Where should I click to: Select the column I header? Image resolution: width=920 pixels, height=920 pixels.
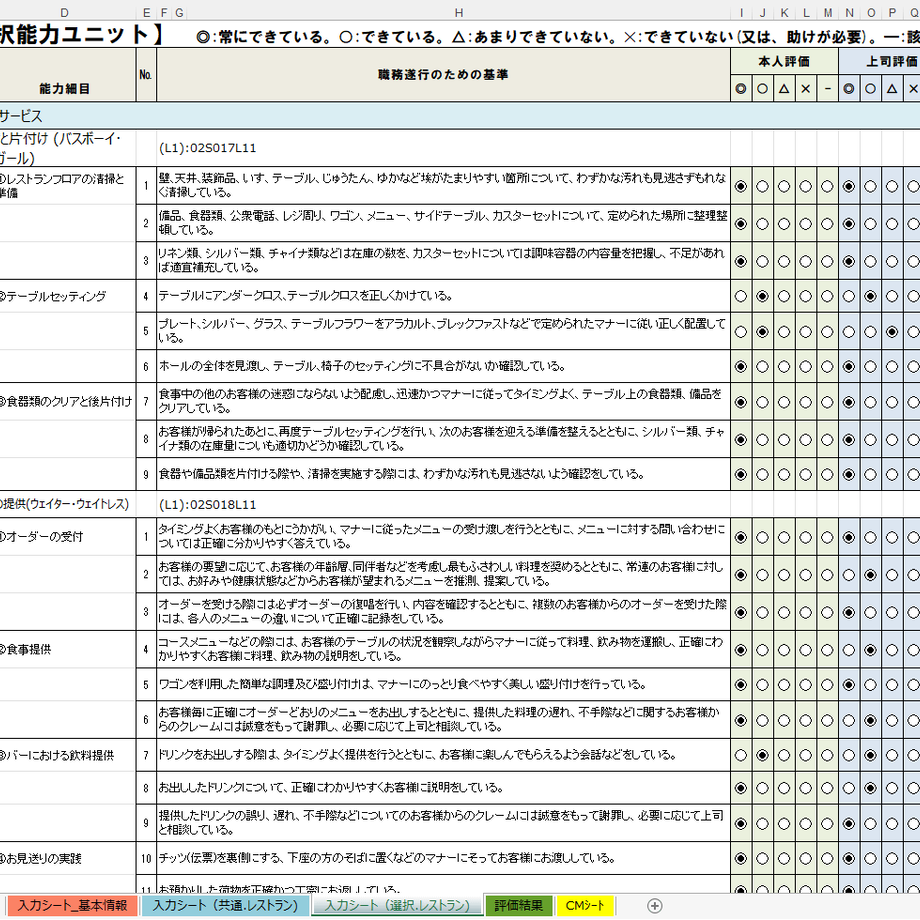click(x=741, y=13)
